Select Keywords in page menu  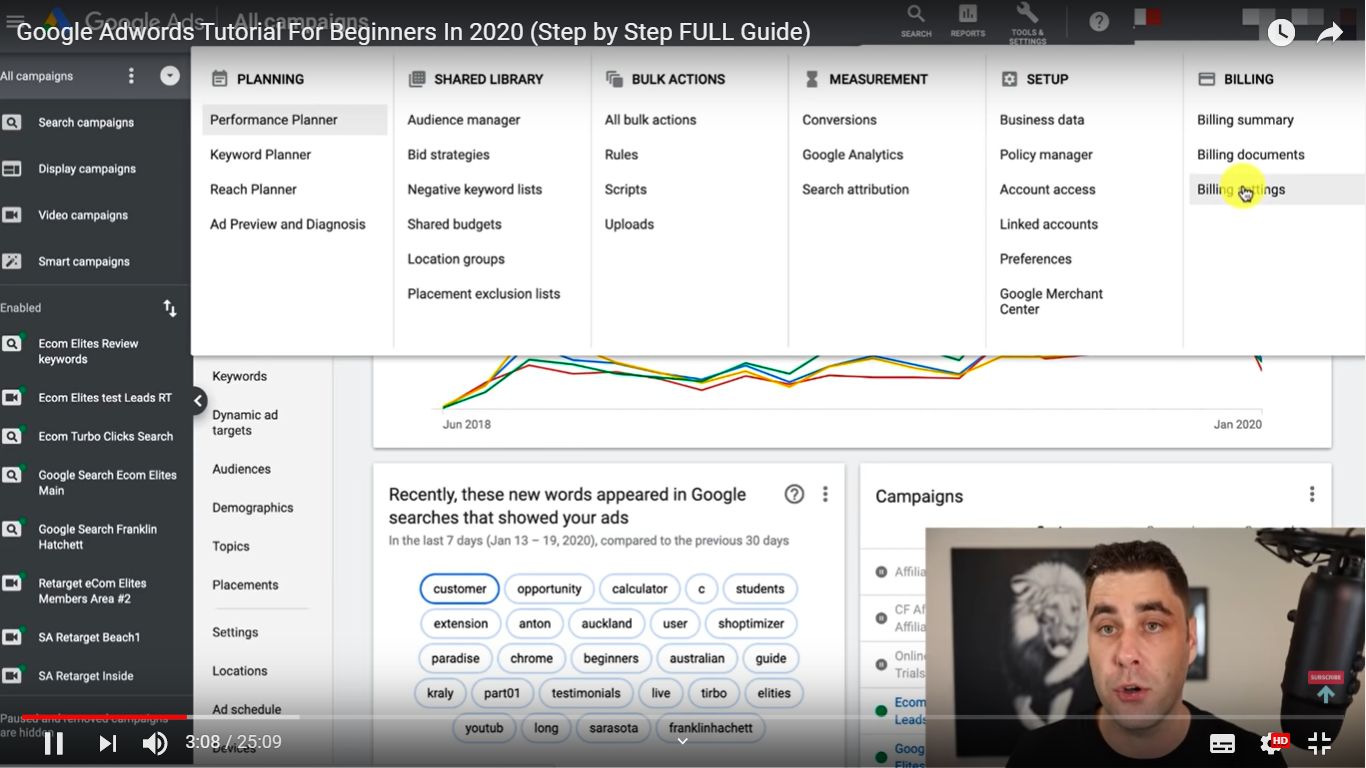tap(239, 377)
